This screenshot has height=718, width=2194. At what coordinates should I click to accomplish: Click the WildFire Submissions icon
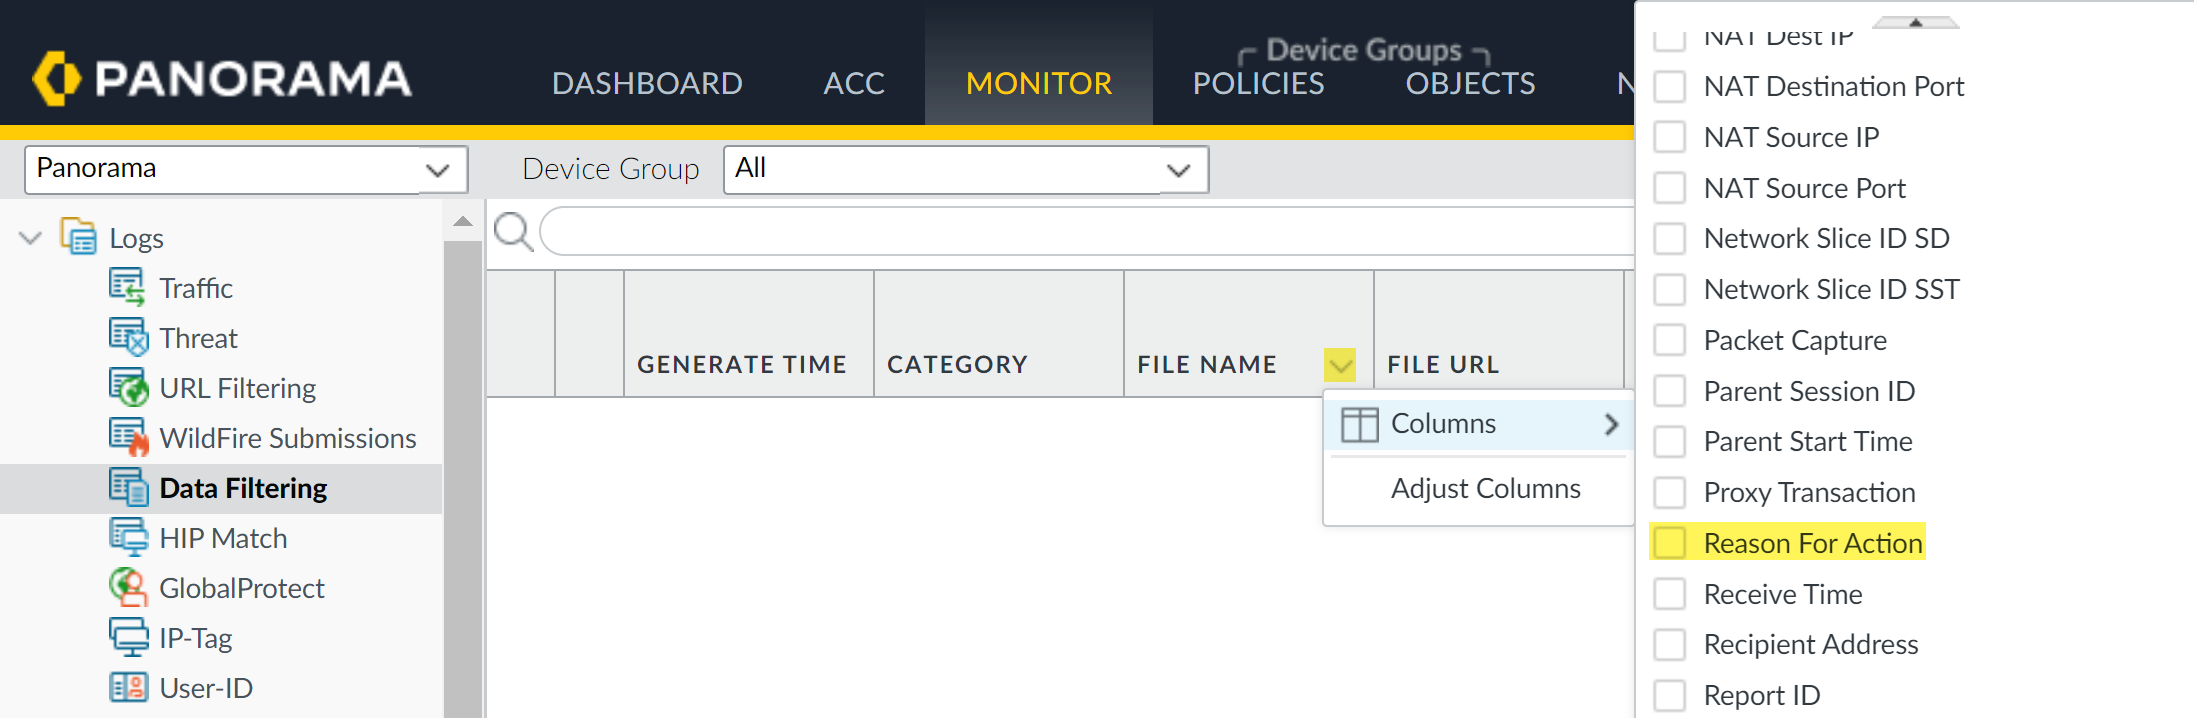(127, 438)
